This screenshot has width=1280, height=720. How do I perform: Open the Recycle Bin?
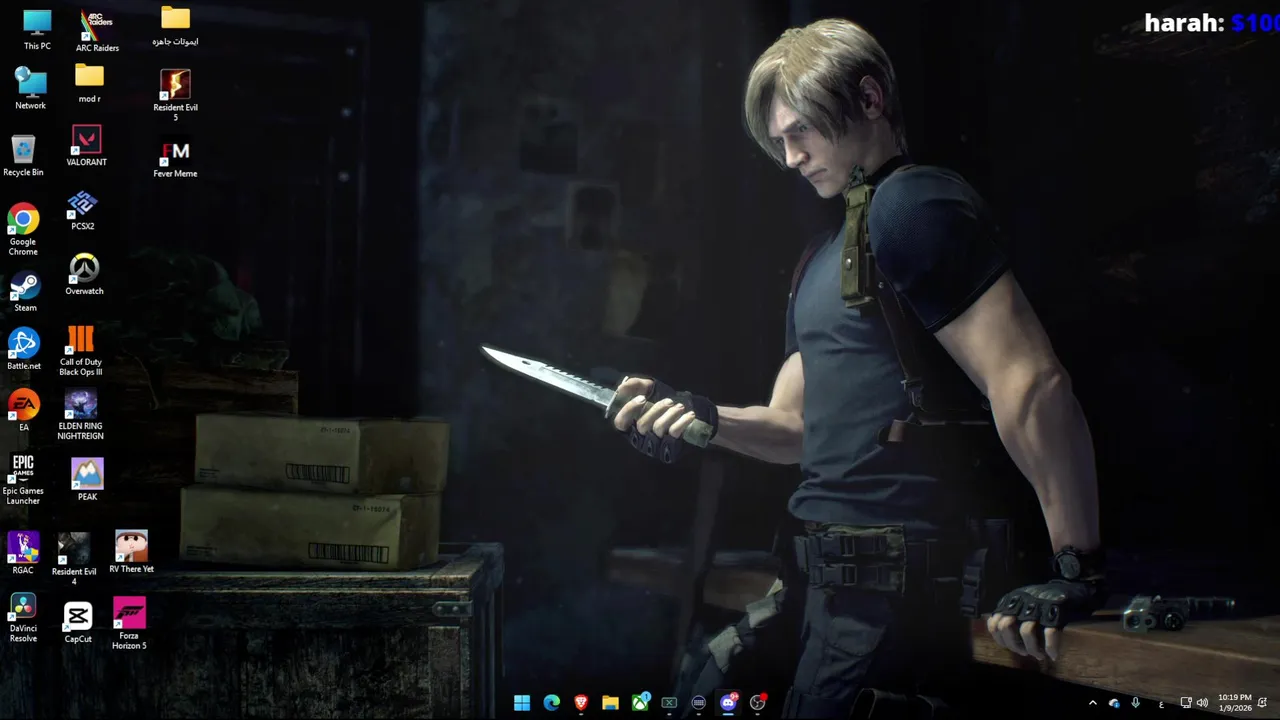23,155
